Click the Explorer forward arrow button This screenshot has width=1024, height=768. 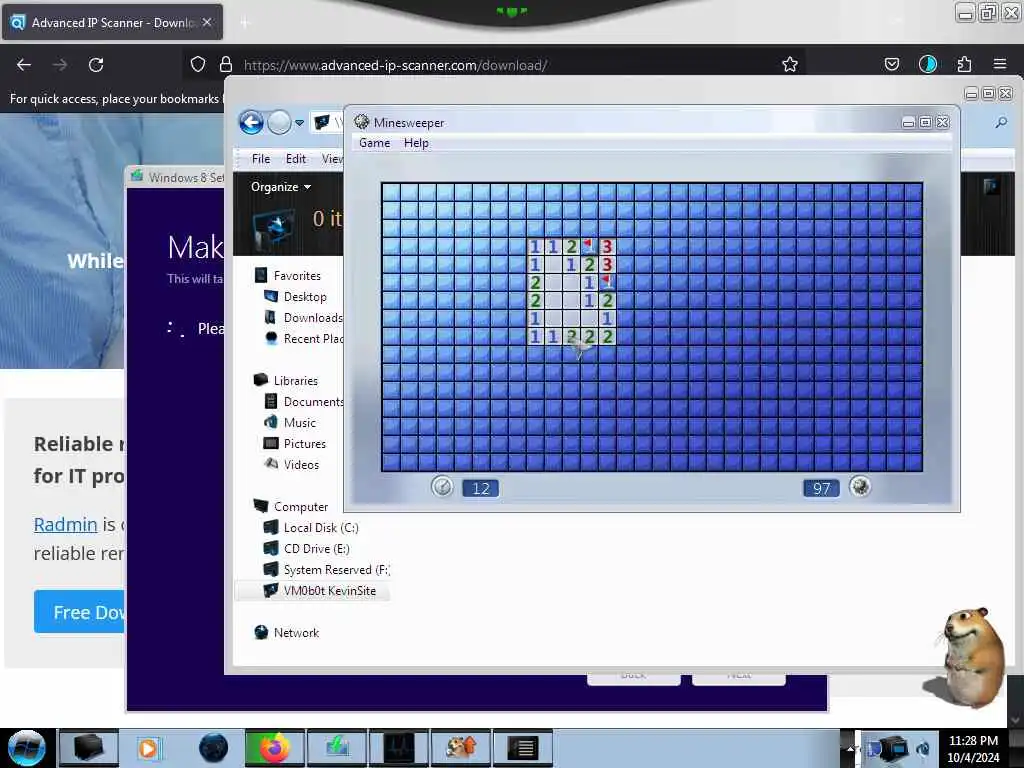pos(280,122)
